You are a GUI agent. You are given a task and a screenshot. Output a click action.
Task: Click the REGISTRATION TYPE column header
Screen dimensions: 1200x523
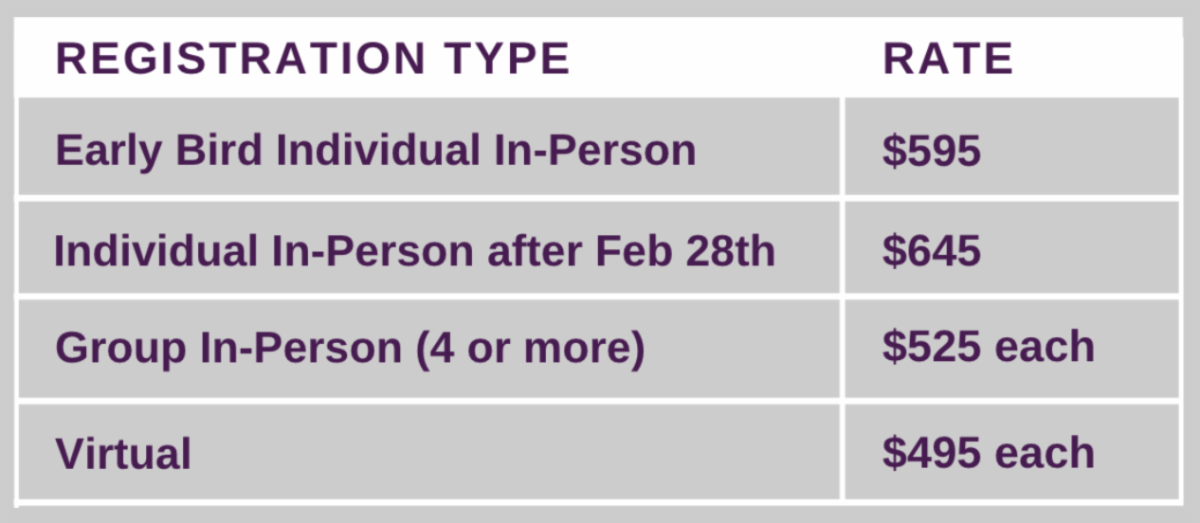coord(312,59)
